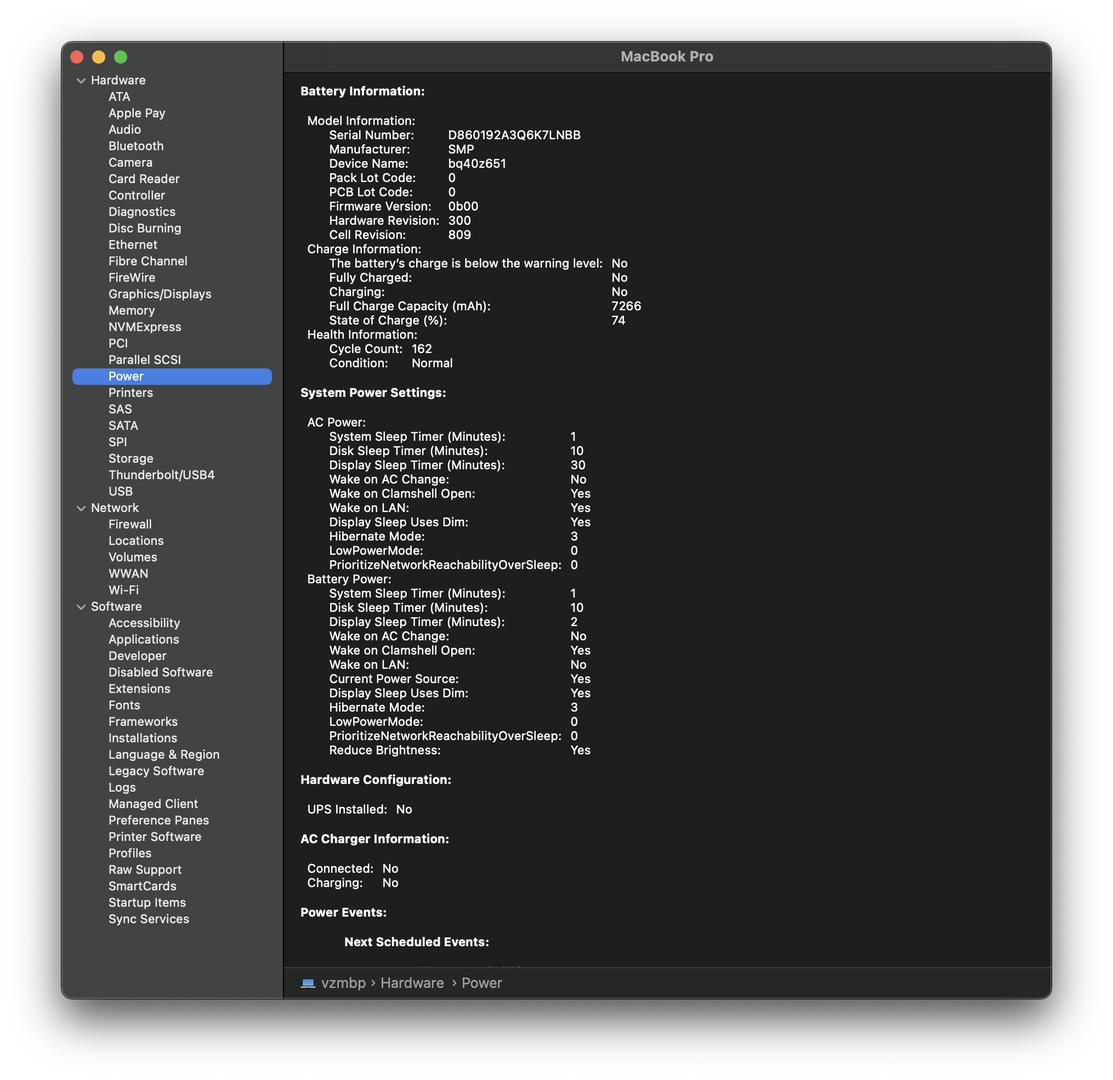This screenshot has width=1113, height=1080.
Task: Click the highlighted Power sidebar item
Action: click(172, 376)
